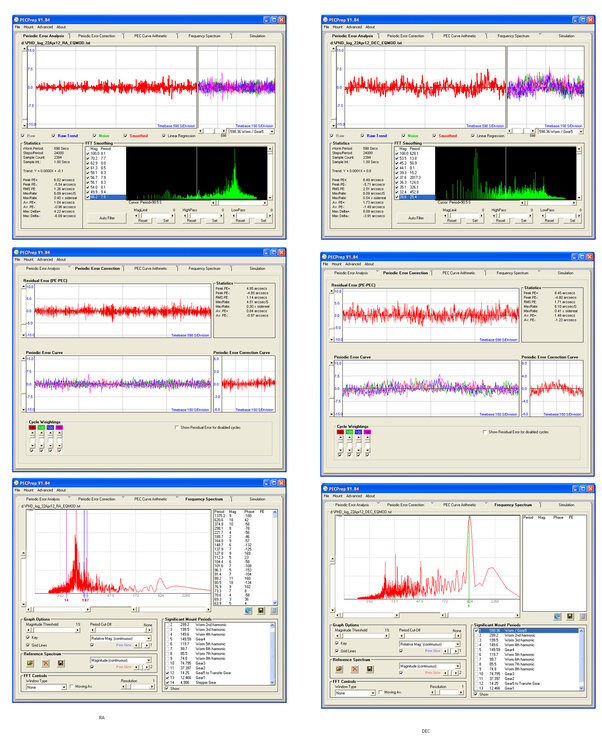The image size is (602, 750).
Task: Click copy icon below RA period table
Action: (274, 610)
